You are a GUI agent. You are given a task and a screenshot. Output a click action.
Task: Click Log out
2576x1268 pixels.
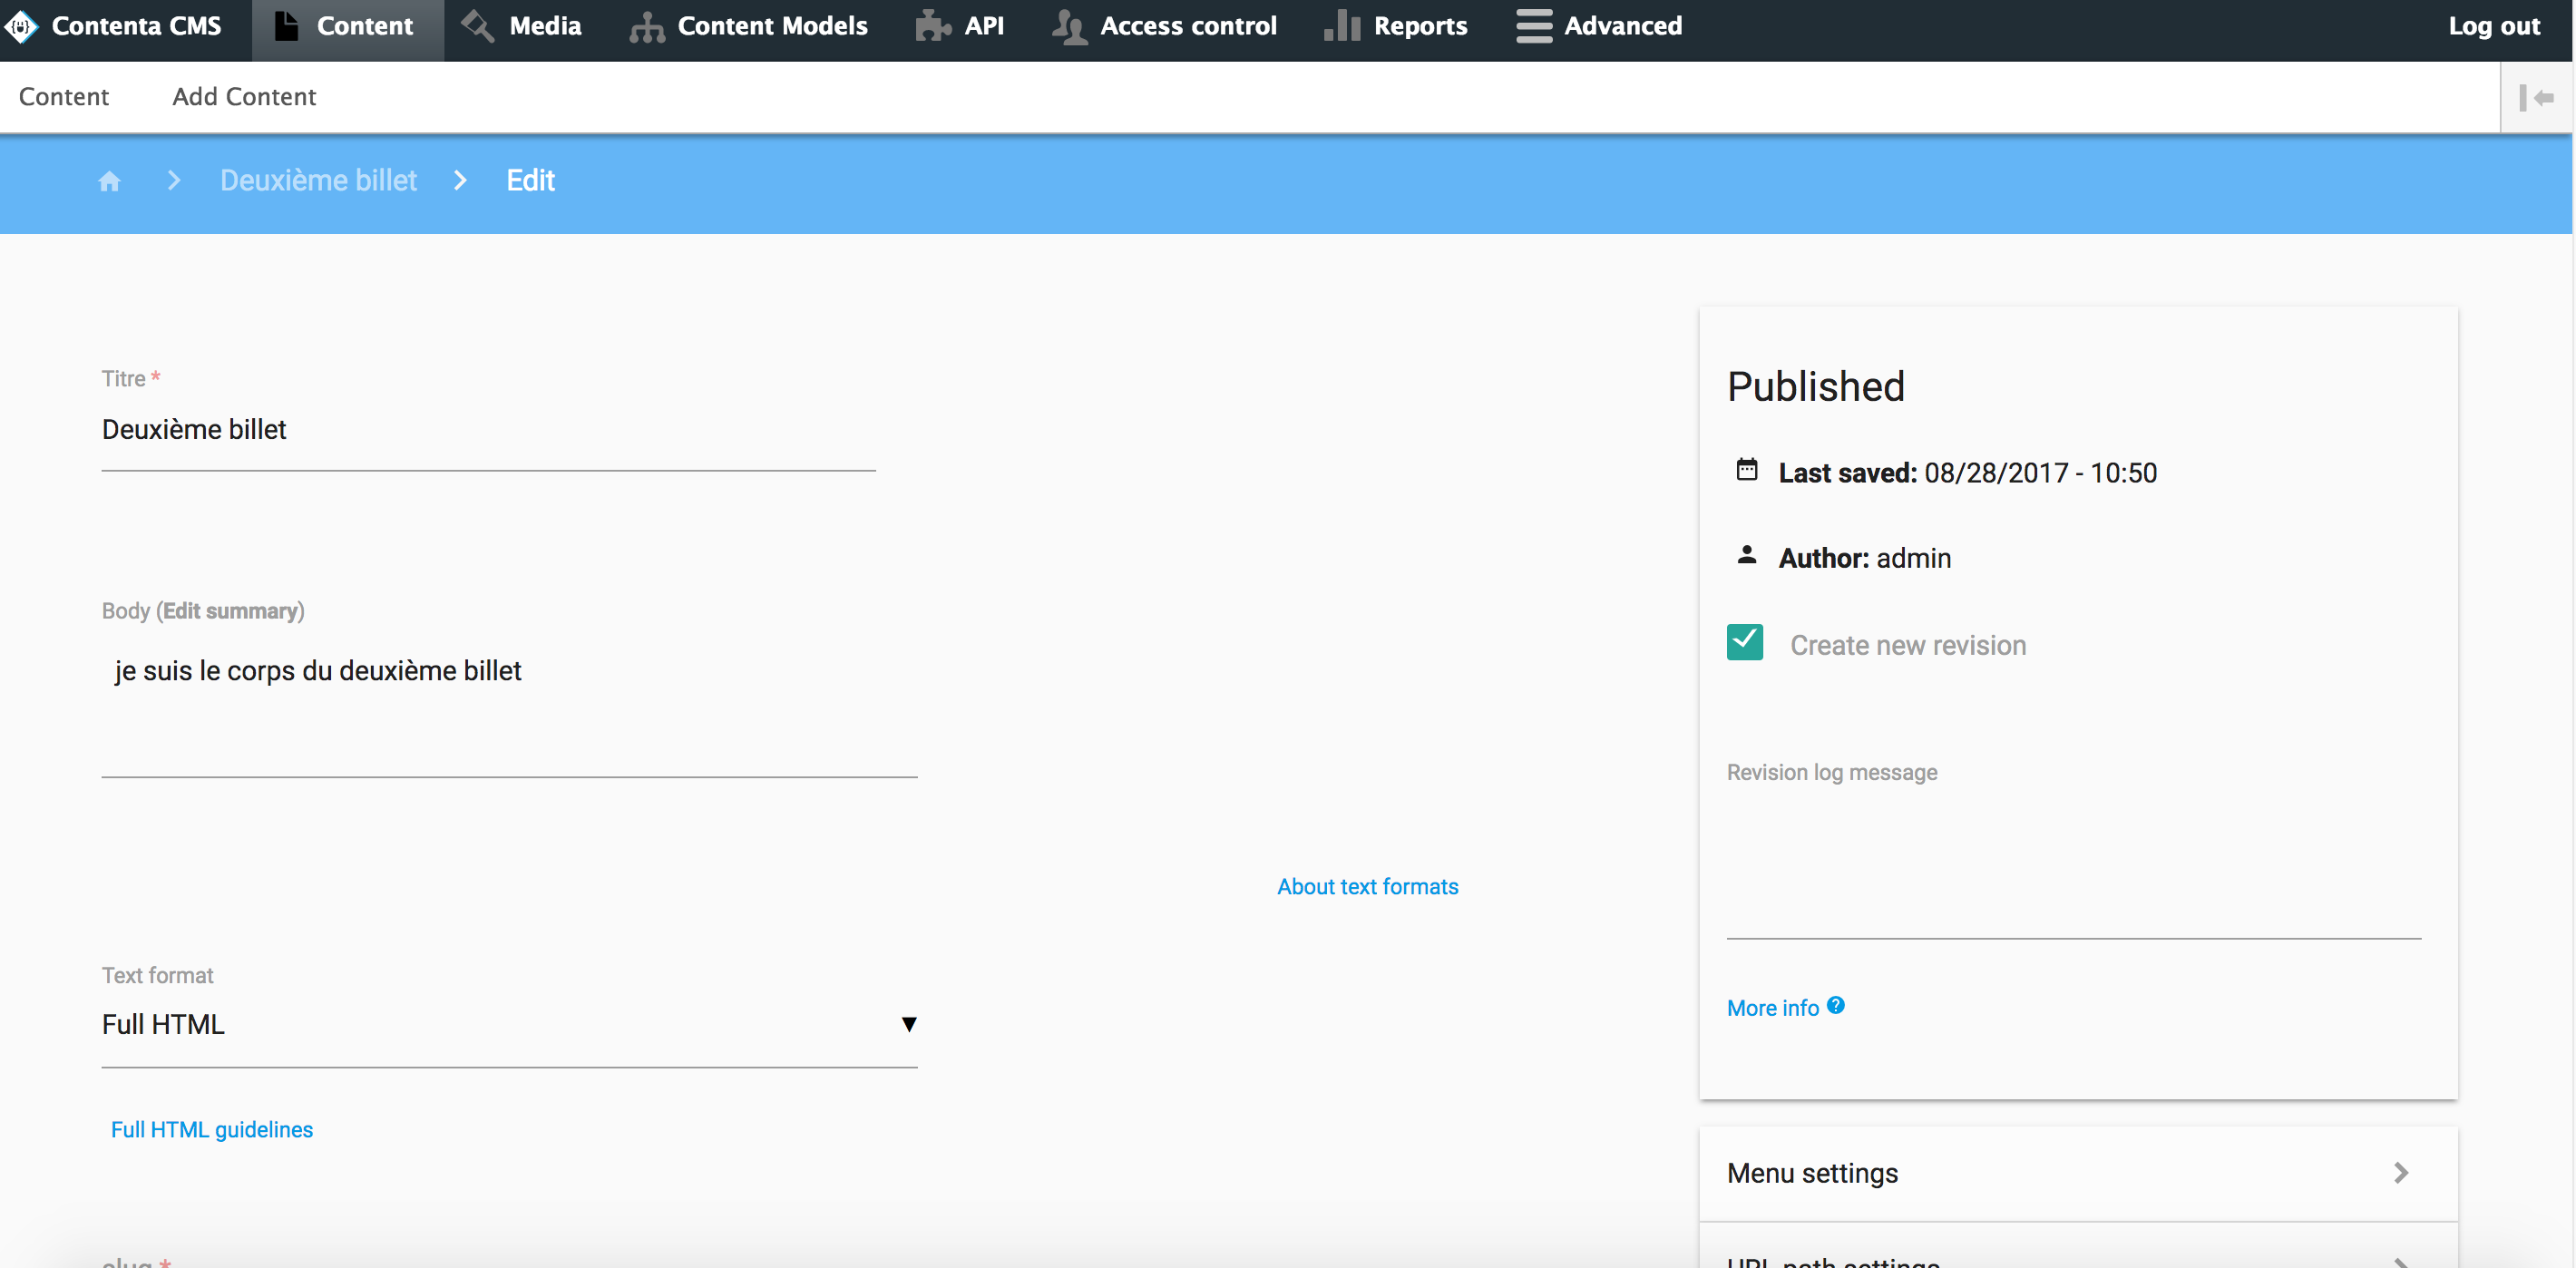(2494, 26)
